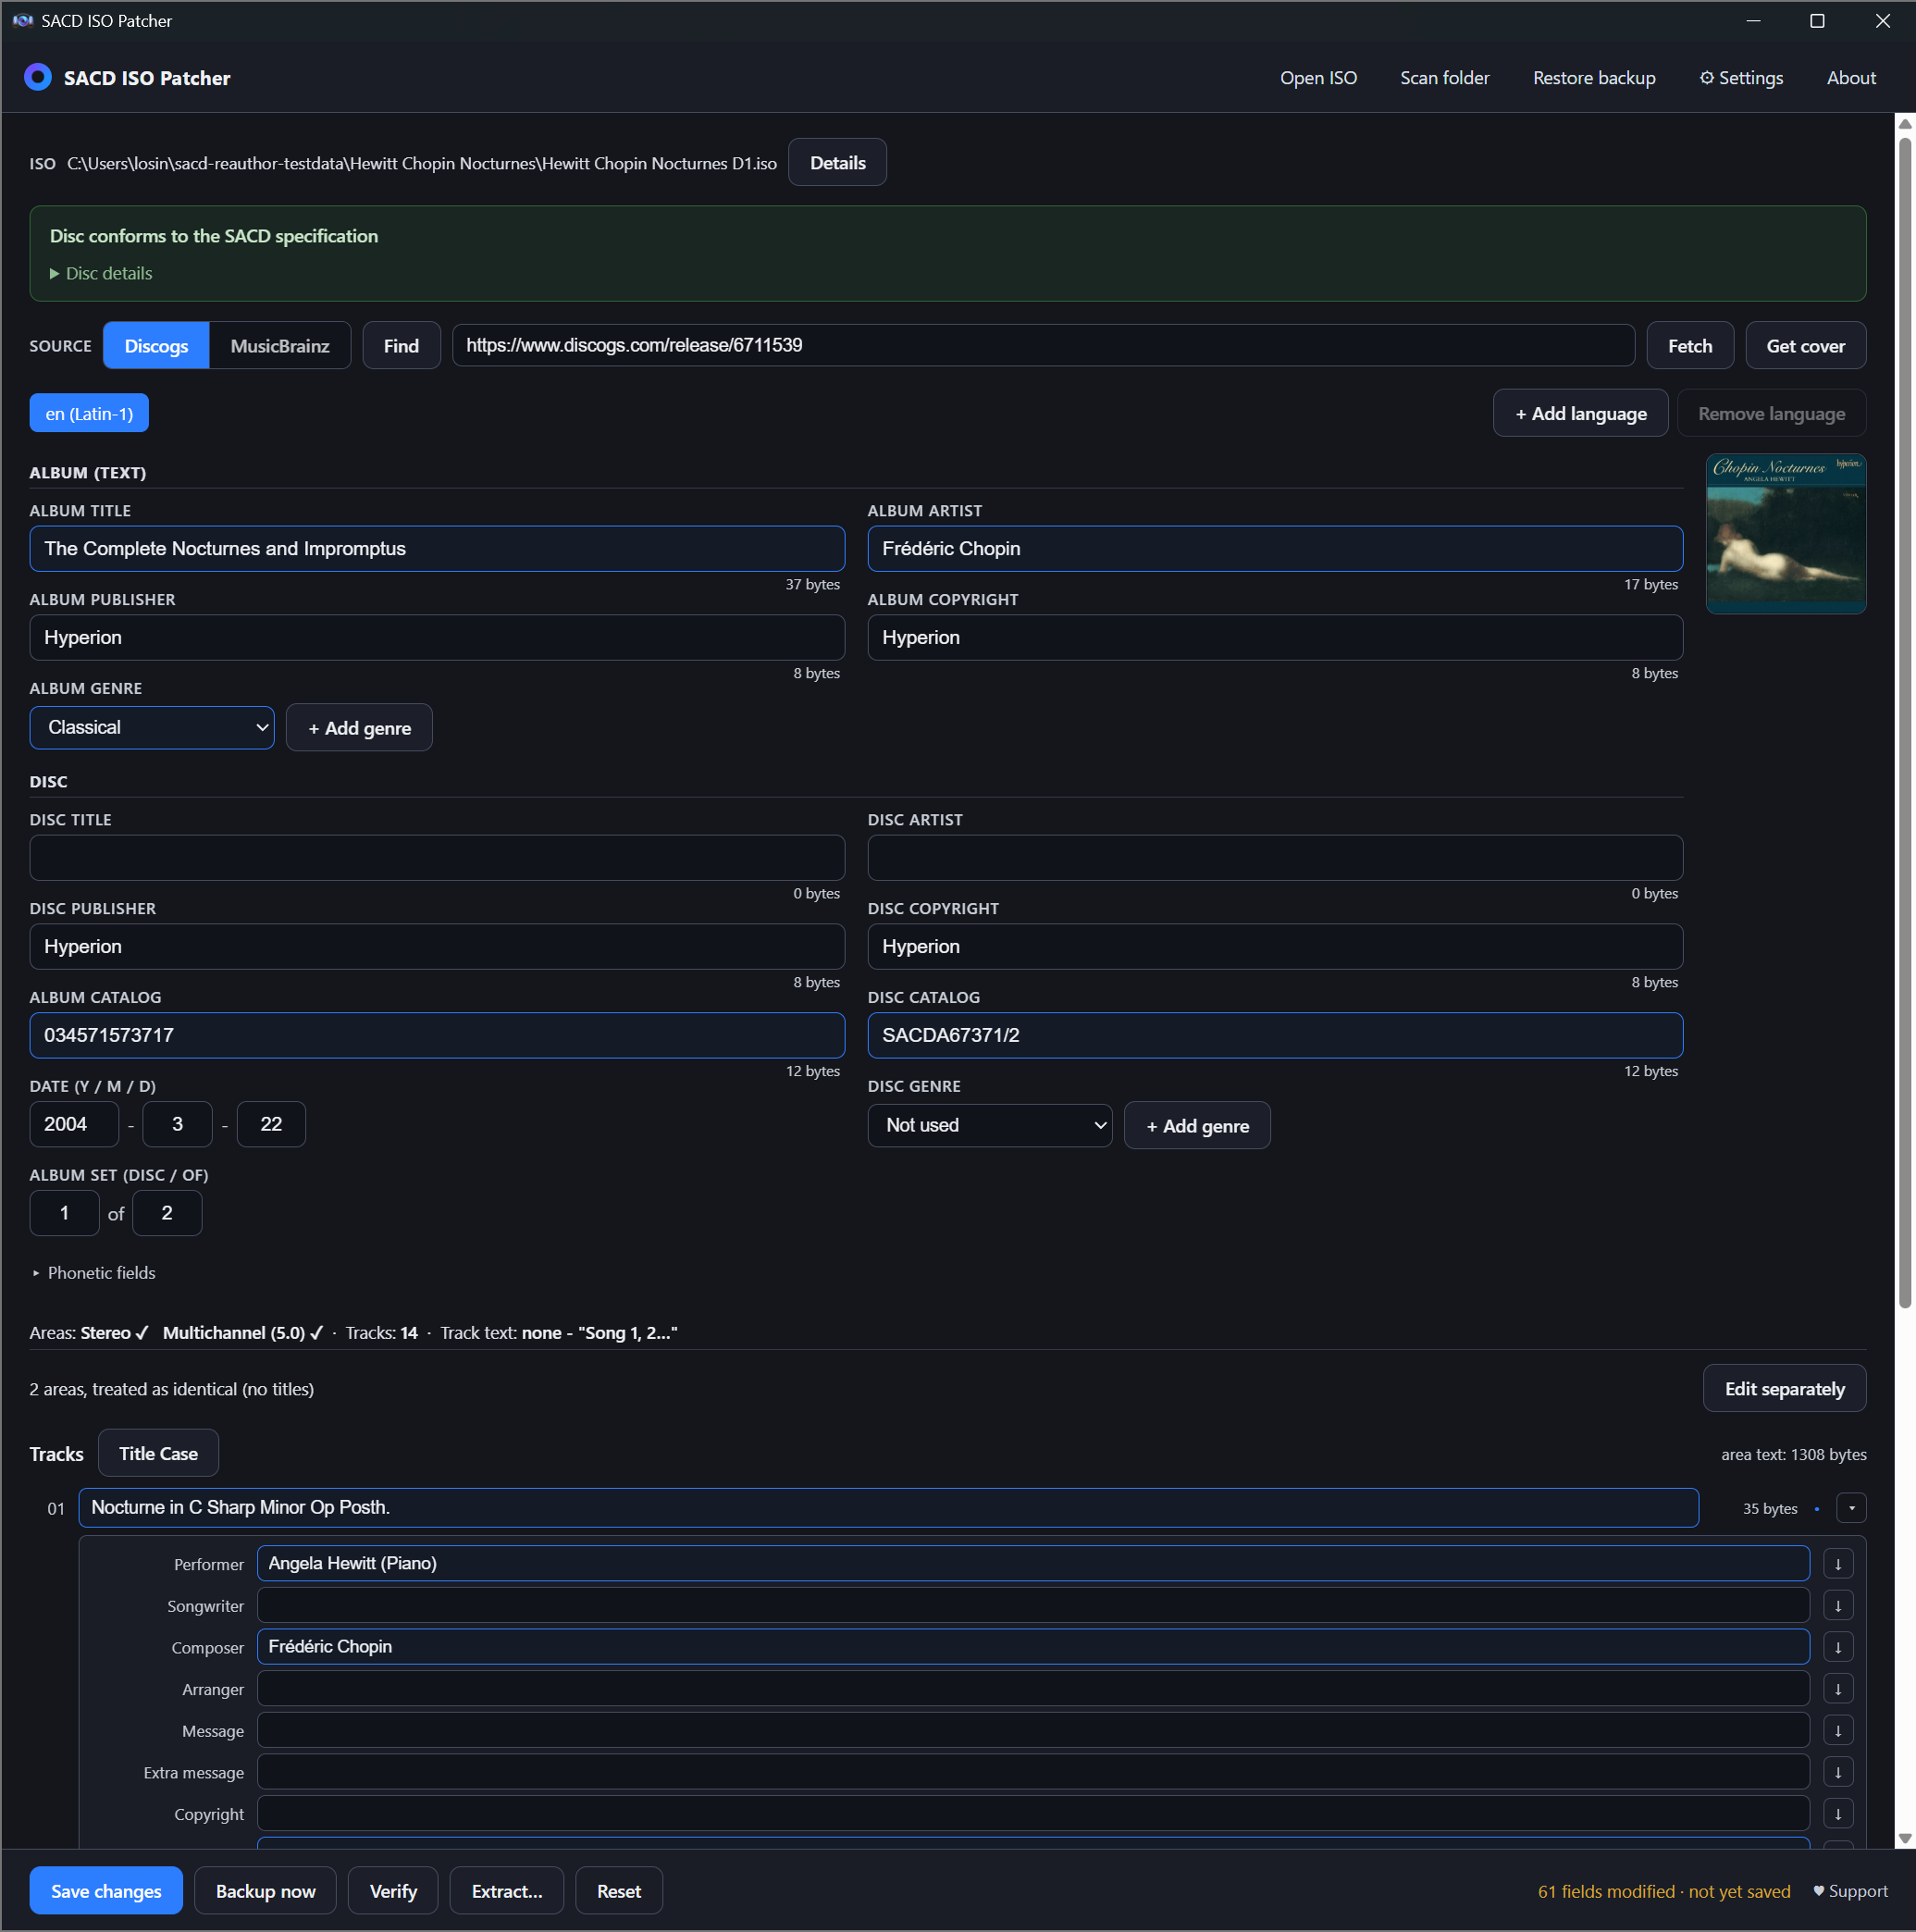Click the Album Publisher field
Screen dimensions: 1916x1932
click(437, 638)
